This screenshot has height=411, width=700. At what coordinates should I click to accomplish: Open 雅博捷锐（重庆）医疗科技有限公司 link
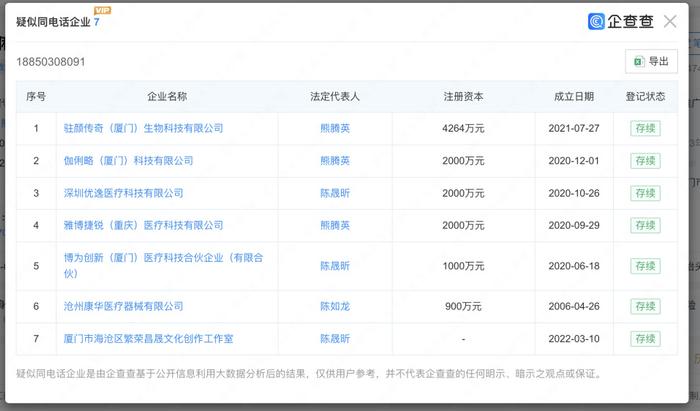pos(143,225)
